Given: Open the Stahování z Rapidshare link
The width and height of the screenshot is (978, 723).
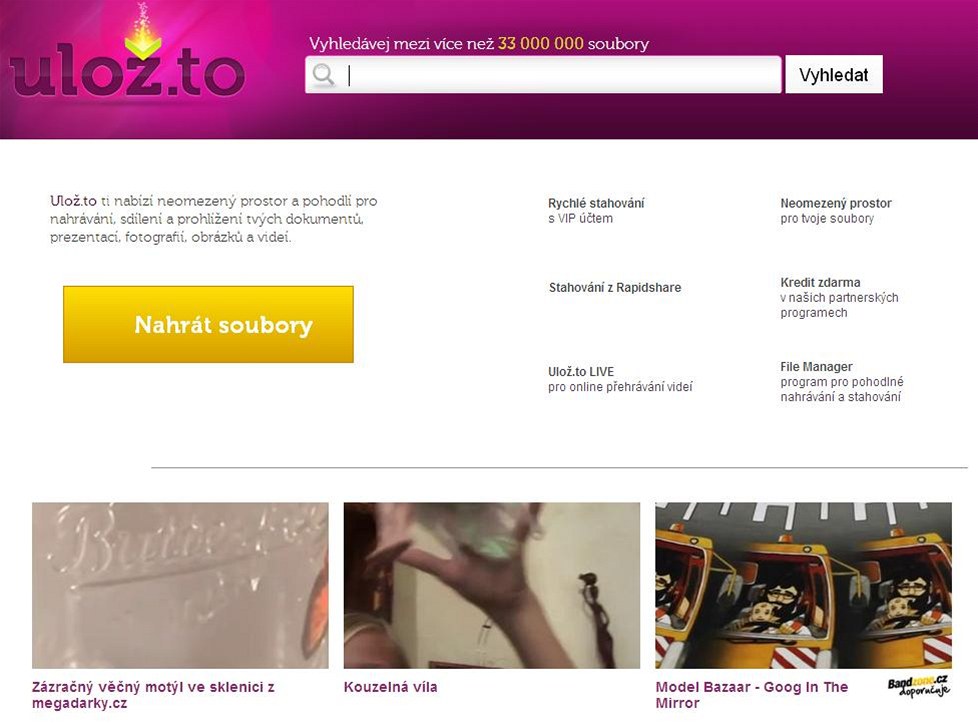Looking at the screenshot, I should tap(614, 288).
